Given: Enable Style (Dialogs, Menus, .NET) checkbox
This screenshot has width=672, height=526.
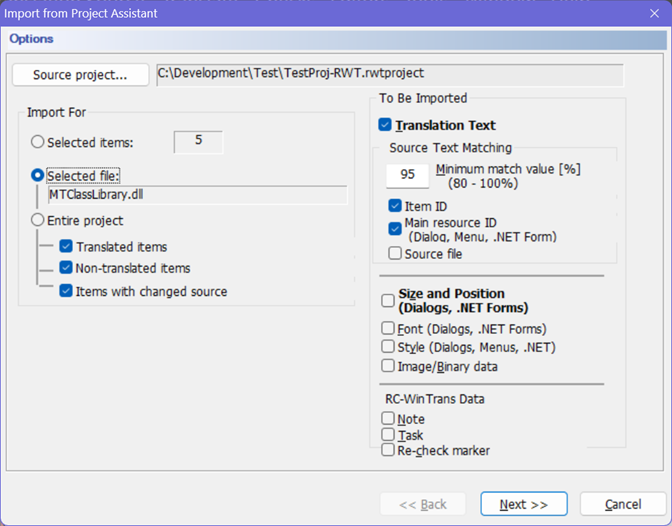Looking at the screenshot, I should (x=388, y=346).
